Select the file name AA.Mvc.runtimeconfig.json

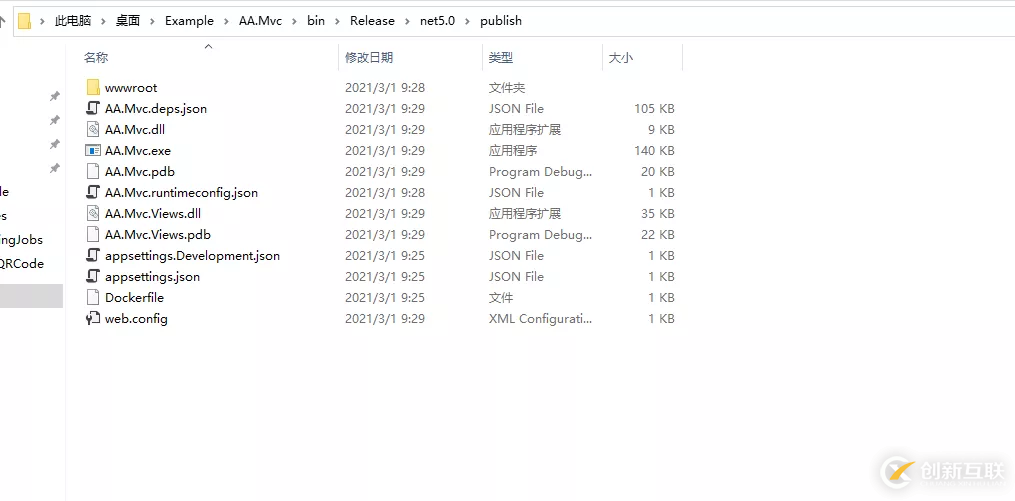pyautogui.click(x=181, y=192)
